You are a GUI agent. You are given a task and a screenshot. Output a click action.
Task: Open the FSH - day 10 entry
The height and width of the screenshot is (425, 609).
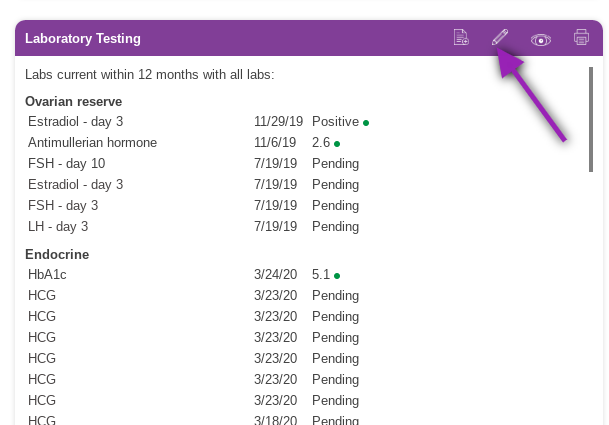coord(66,164)
